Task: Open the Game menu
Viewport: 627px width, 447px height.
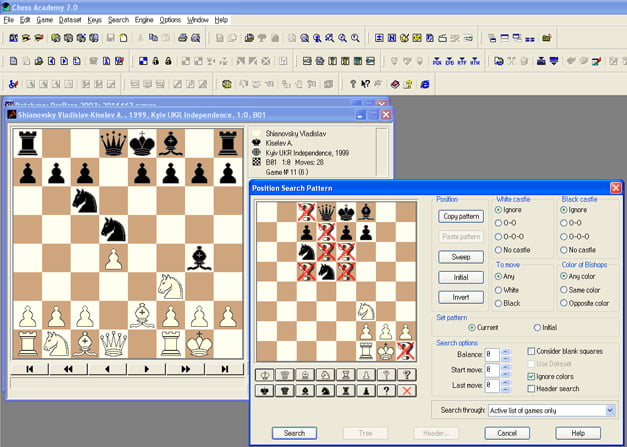Action: (44, 20)
